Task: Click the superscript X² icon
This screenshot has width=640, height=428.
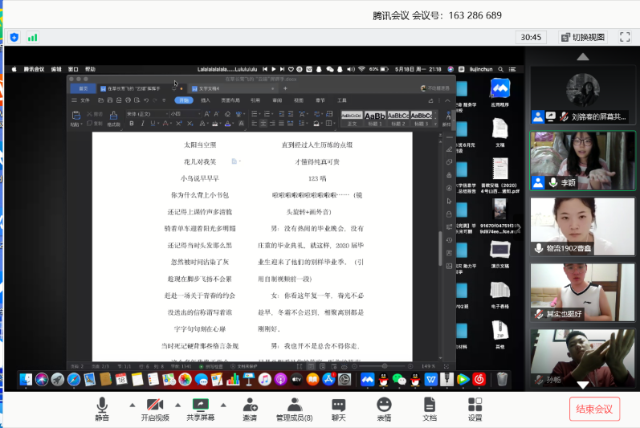Action: (179, 123)
